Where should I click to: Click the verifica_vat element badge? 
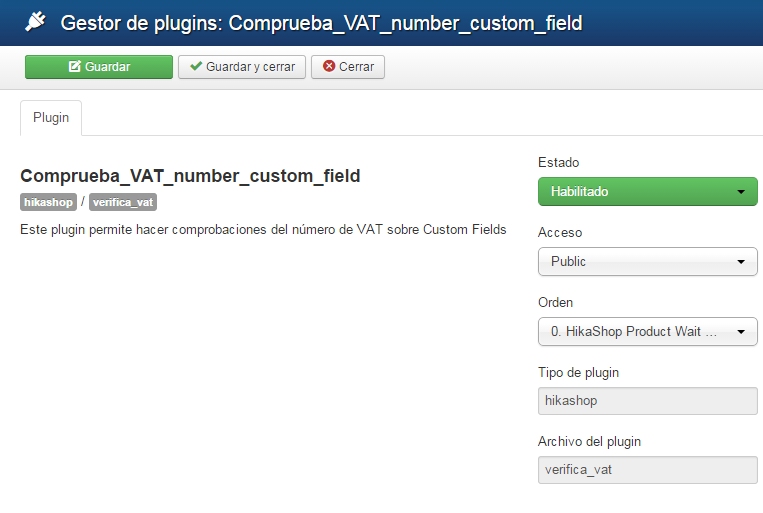pos(123,202)
